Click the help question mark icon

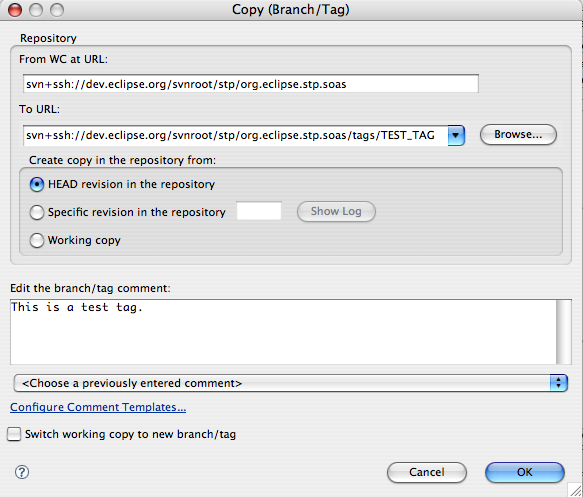pos(22,472)
